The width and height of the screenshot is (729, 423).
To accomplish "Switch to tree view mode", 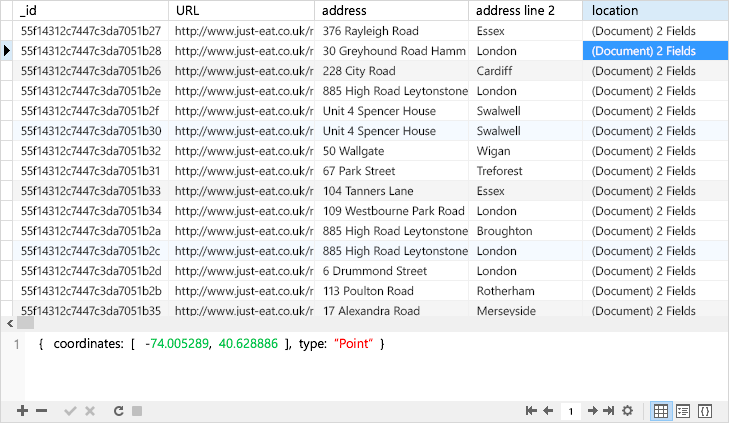I will tap(683, 411).
